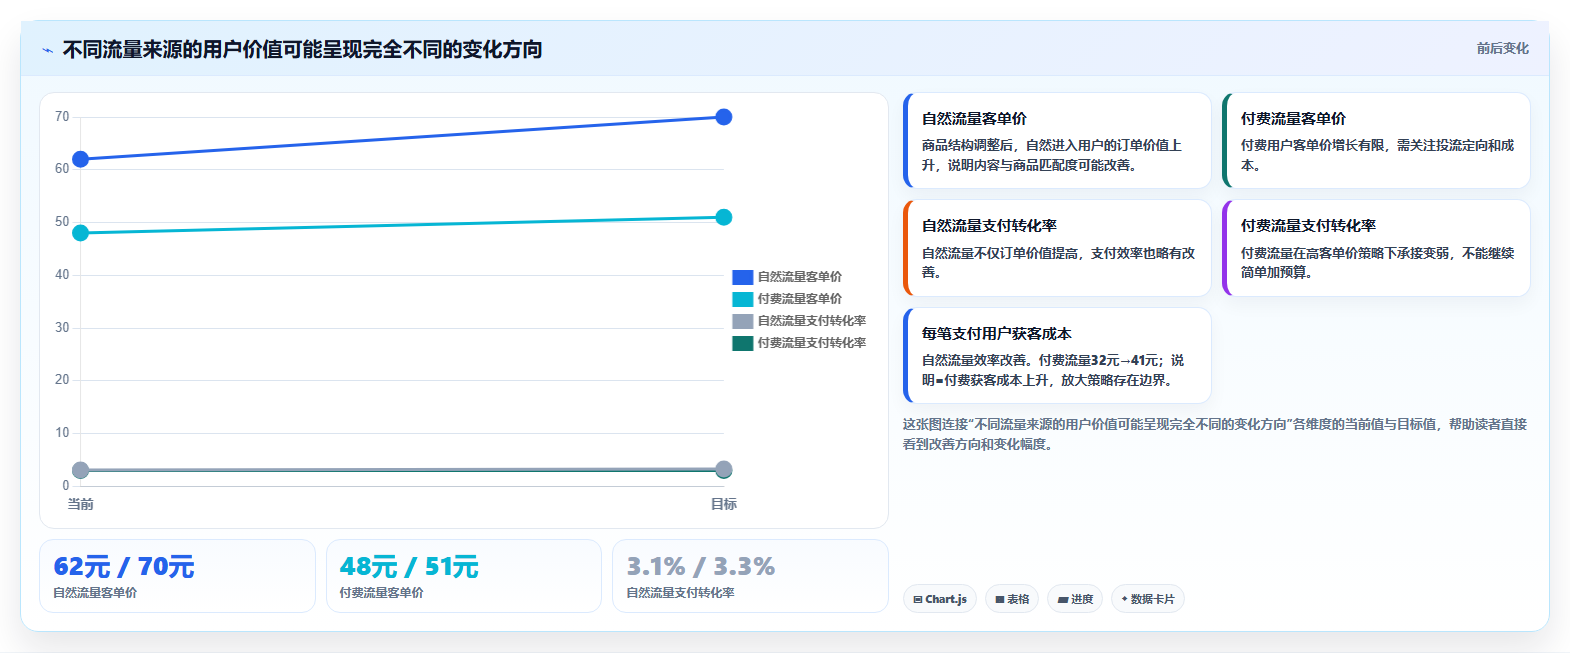
Task: Click the 70 y-axis tick label
Action: [x=62, y=117]
